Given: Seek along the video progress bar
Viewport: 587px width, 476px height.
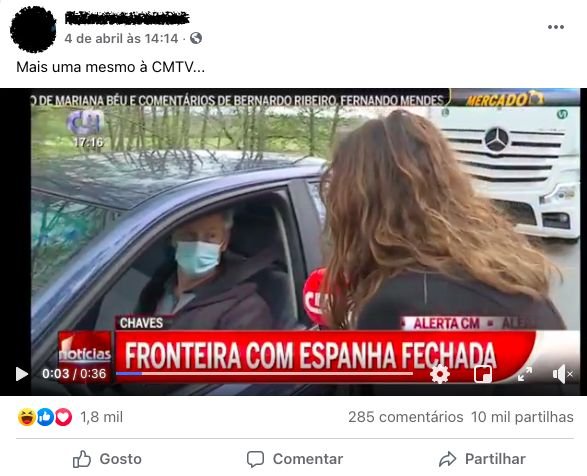Looking at the screenshot, I should [264, 373].
